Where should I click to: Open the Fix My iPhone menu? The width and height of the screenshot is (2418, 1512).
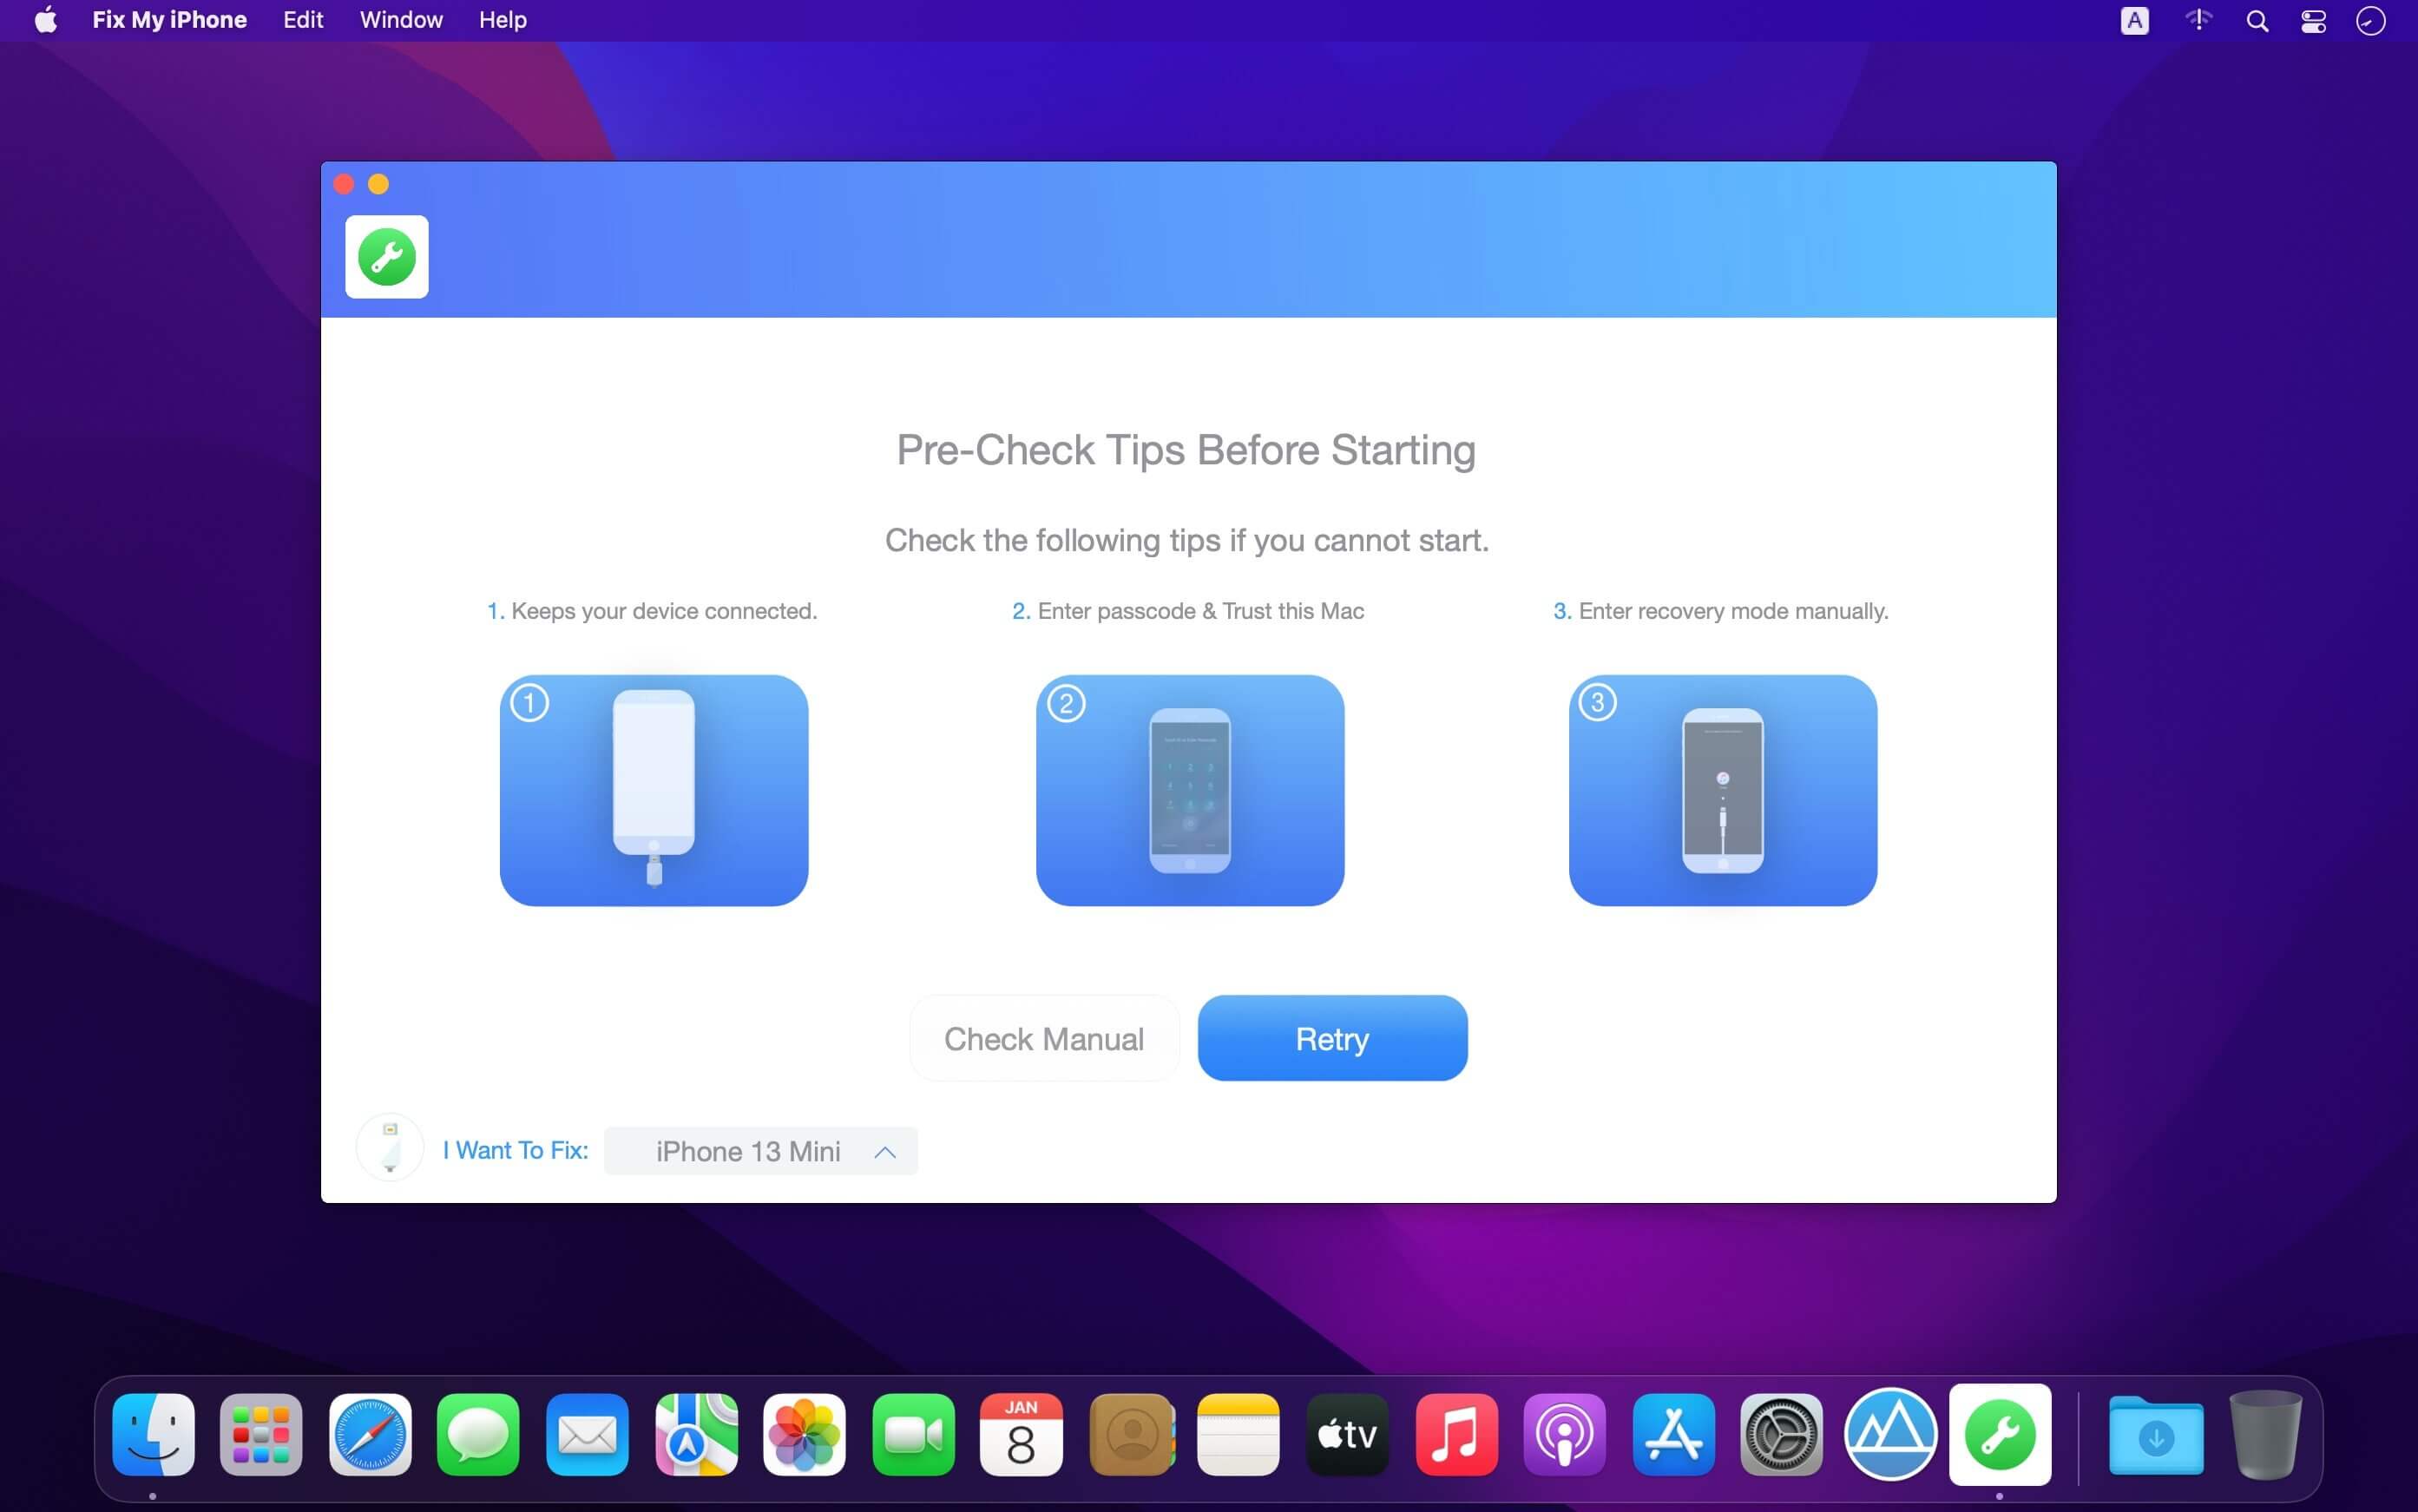coord(169,19)
